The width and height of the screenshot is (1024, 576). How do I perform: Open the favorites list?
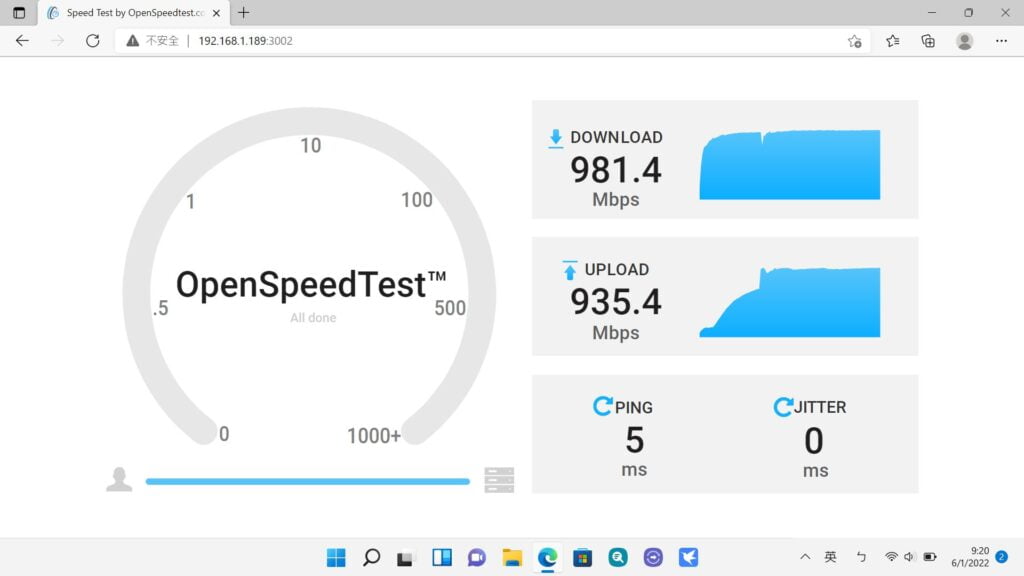point(892,41)
